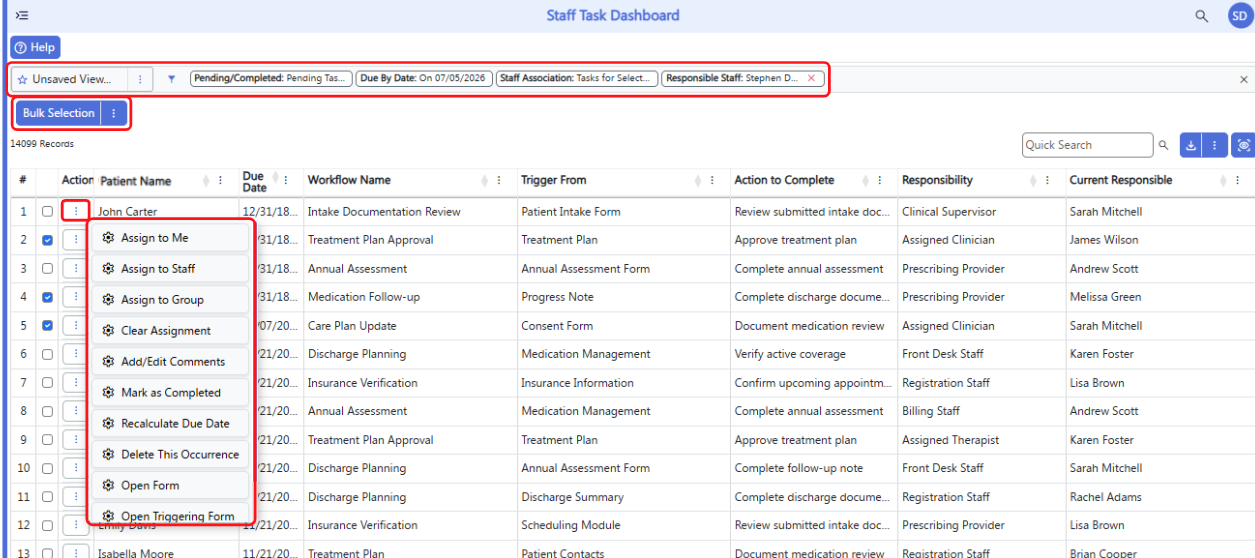Open the export options kebab
This screenshot has height=558, width=1255.
1214,145
